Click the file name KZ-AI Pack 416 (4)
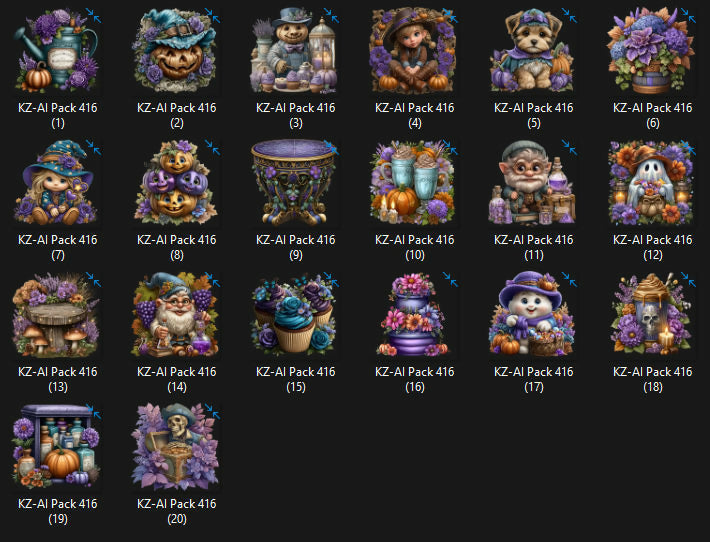 [415, 115]
